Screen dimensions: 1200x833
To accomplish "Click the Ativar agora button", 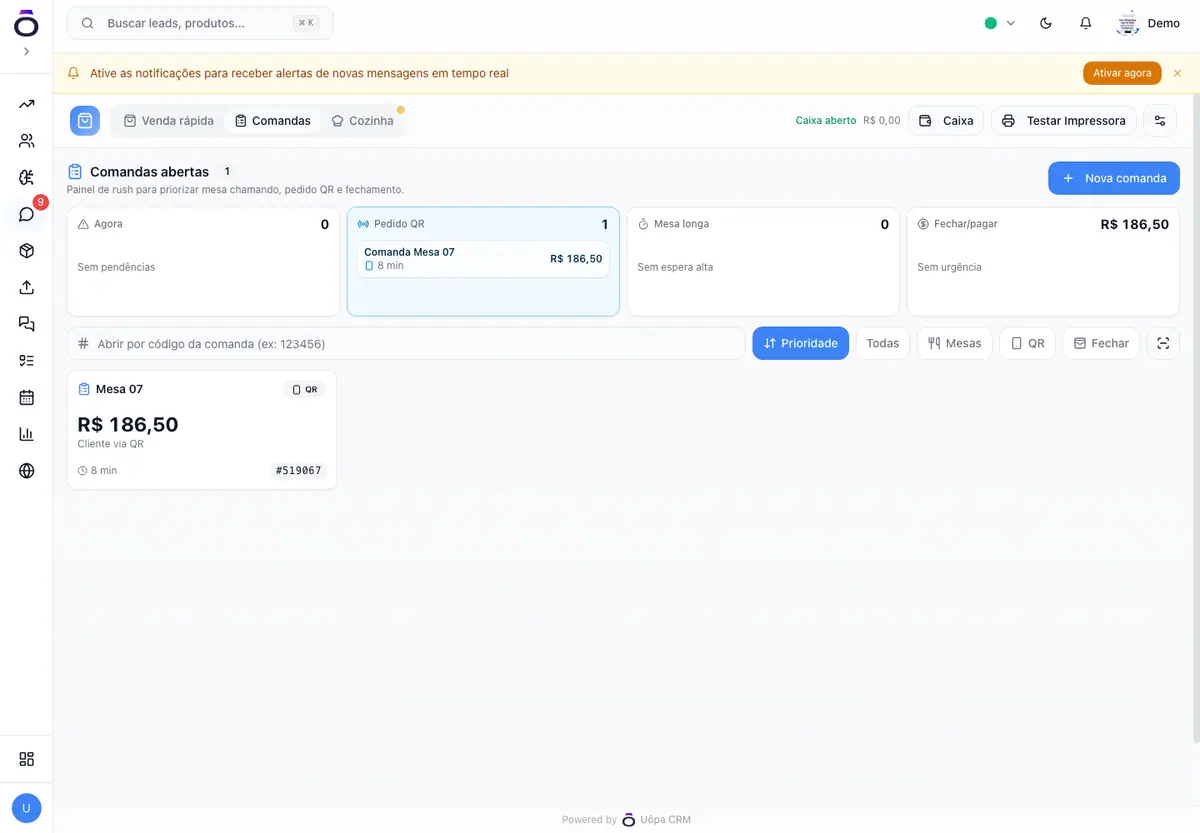I will point(1122,73).
